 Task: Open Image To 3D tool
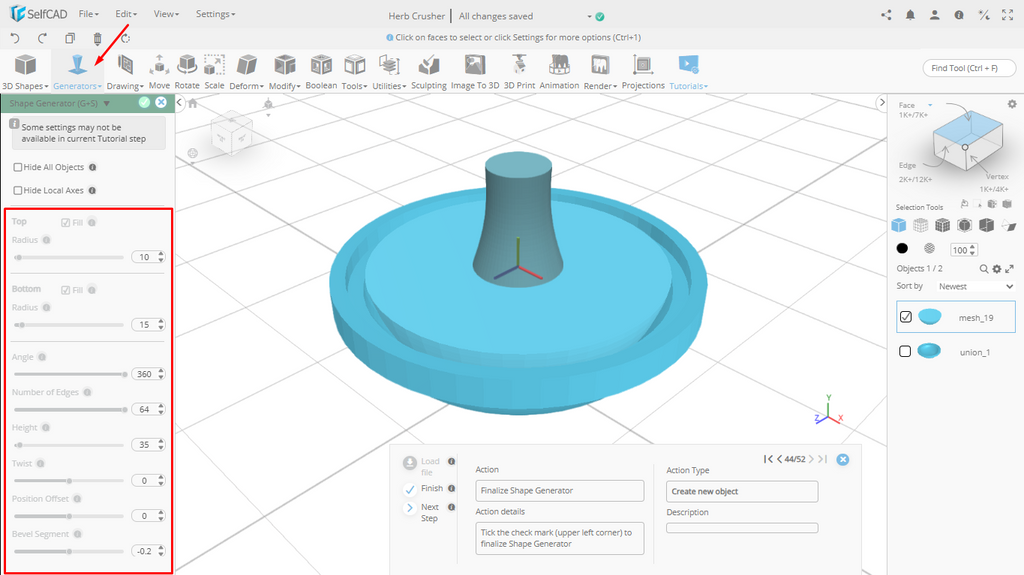pyautogui.click(x=475, y=72)
